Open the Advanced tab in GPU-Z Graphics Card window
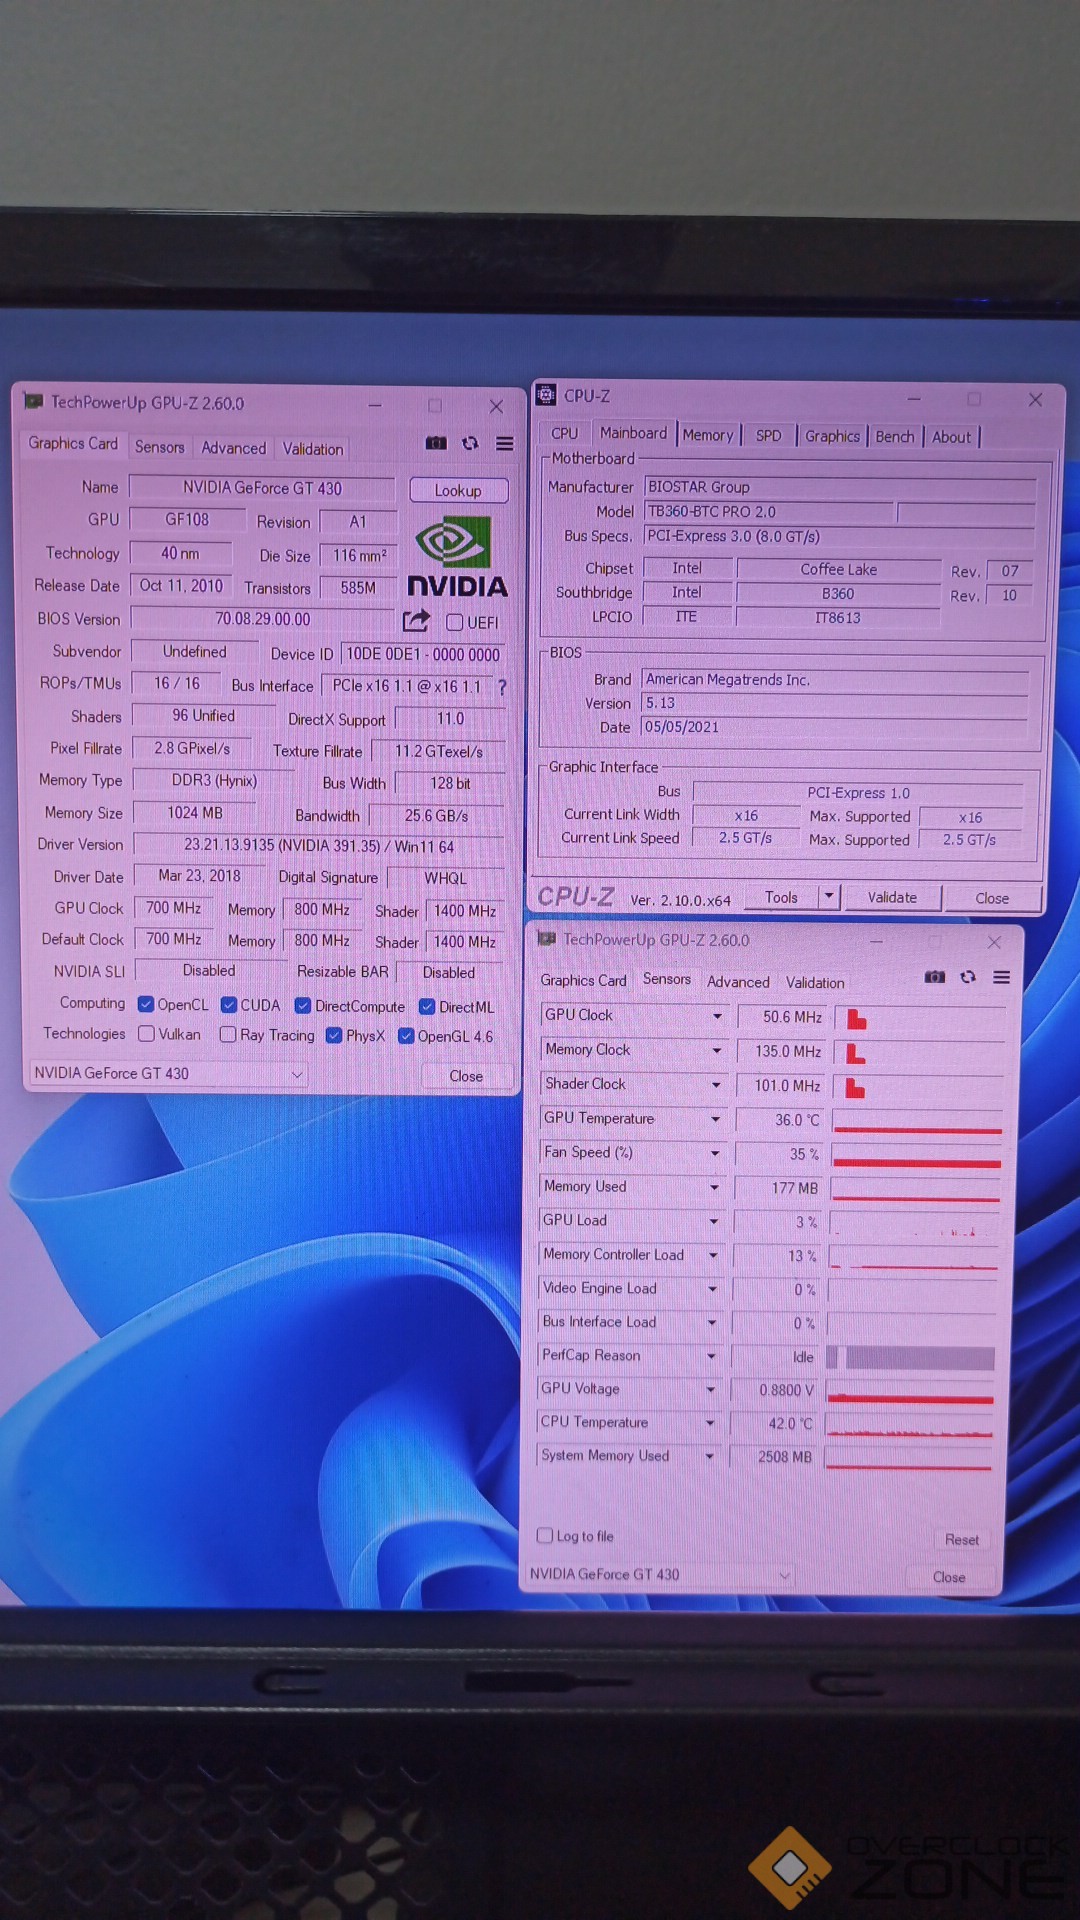The image size is (1080, 1920). click(234, 448)
